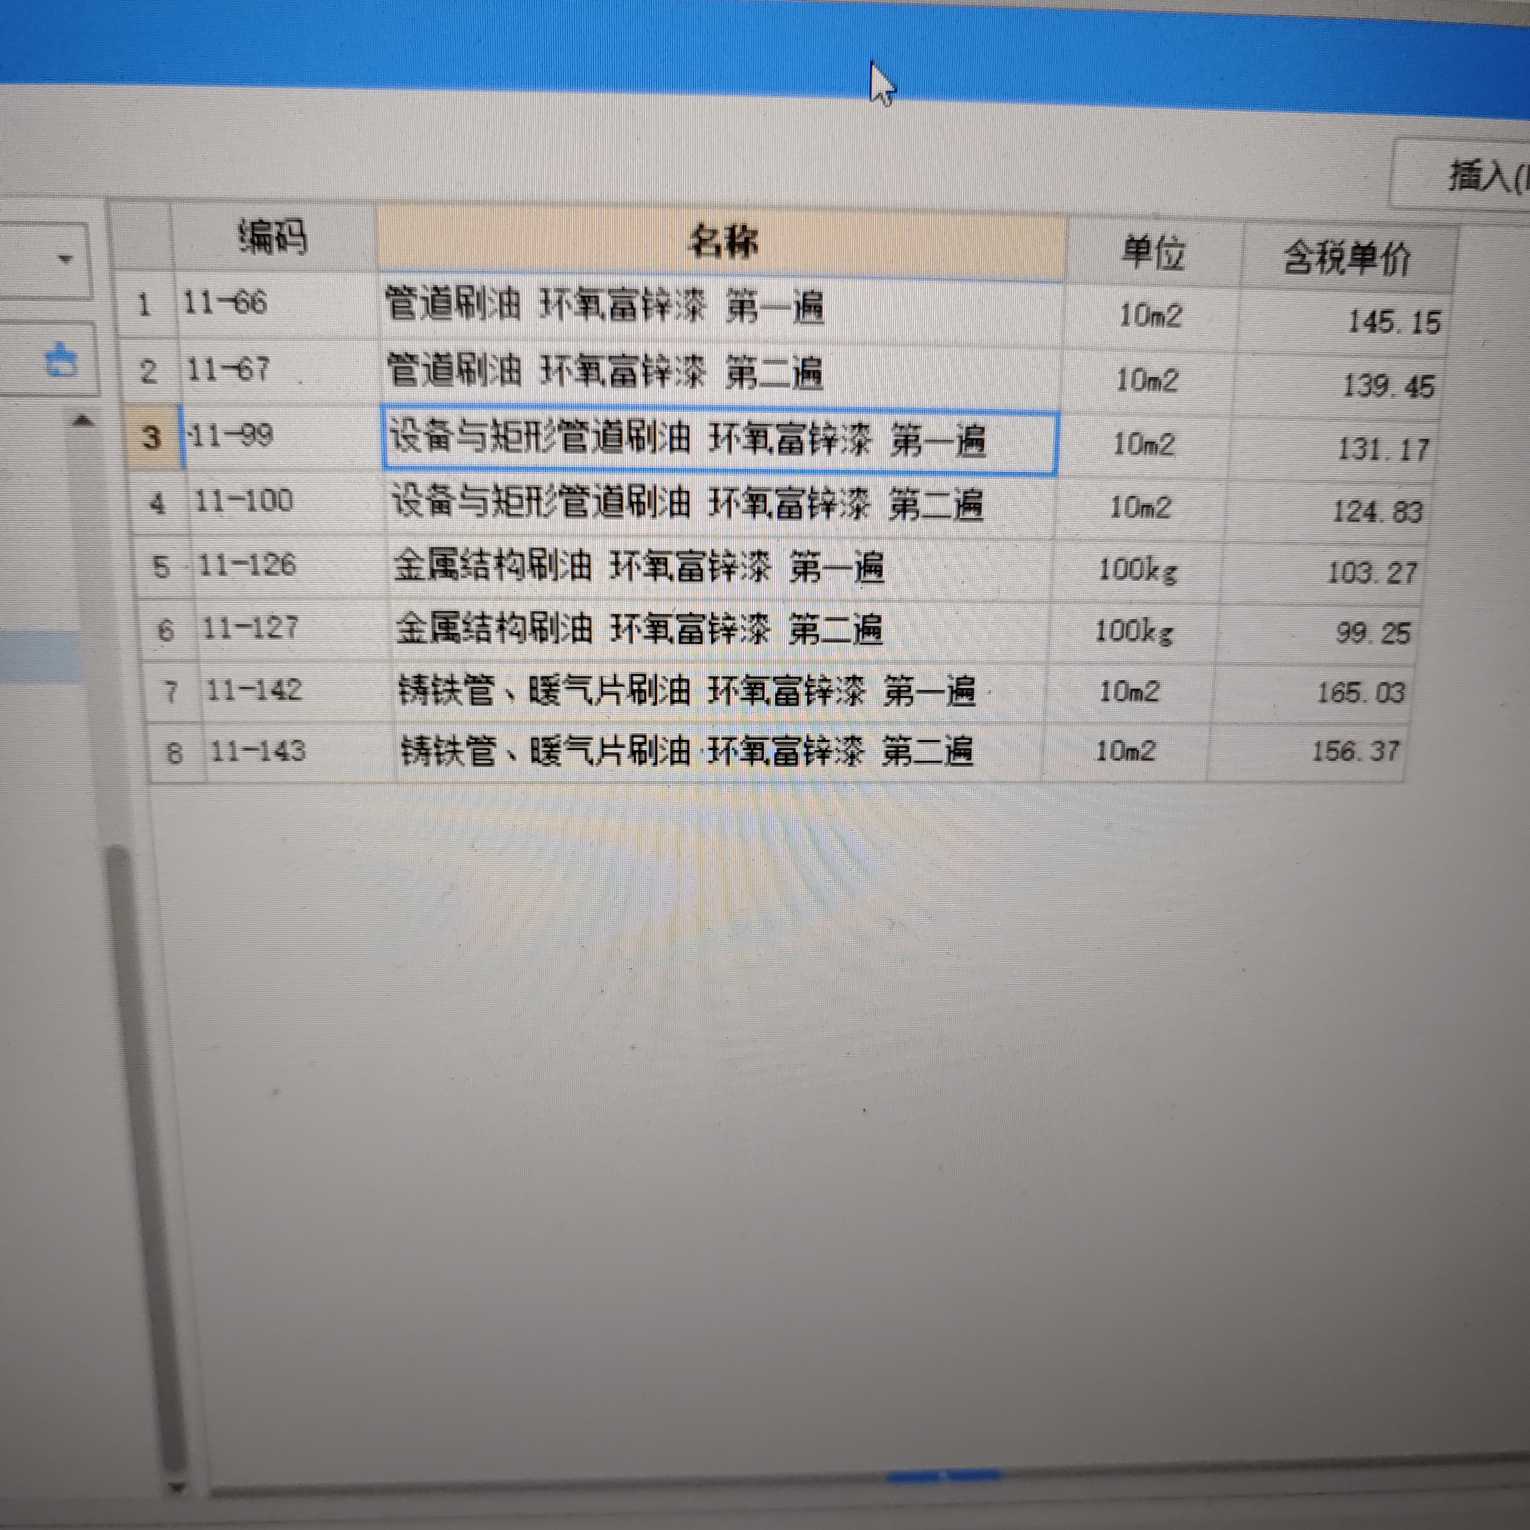
Task: Click 设备与矩形管道刷油 环氧富锌漆 第一遍 cell
Action: 720,440
